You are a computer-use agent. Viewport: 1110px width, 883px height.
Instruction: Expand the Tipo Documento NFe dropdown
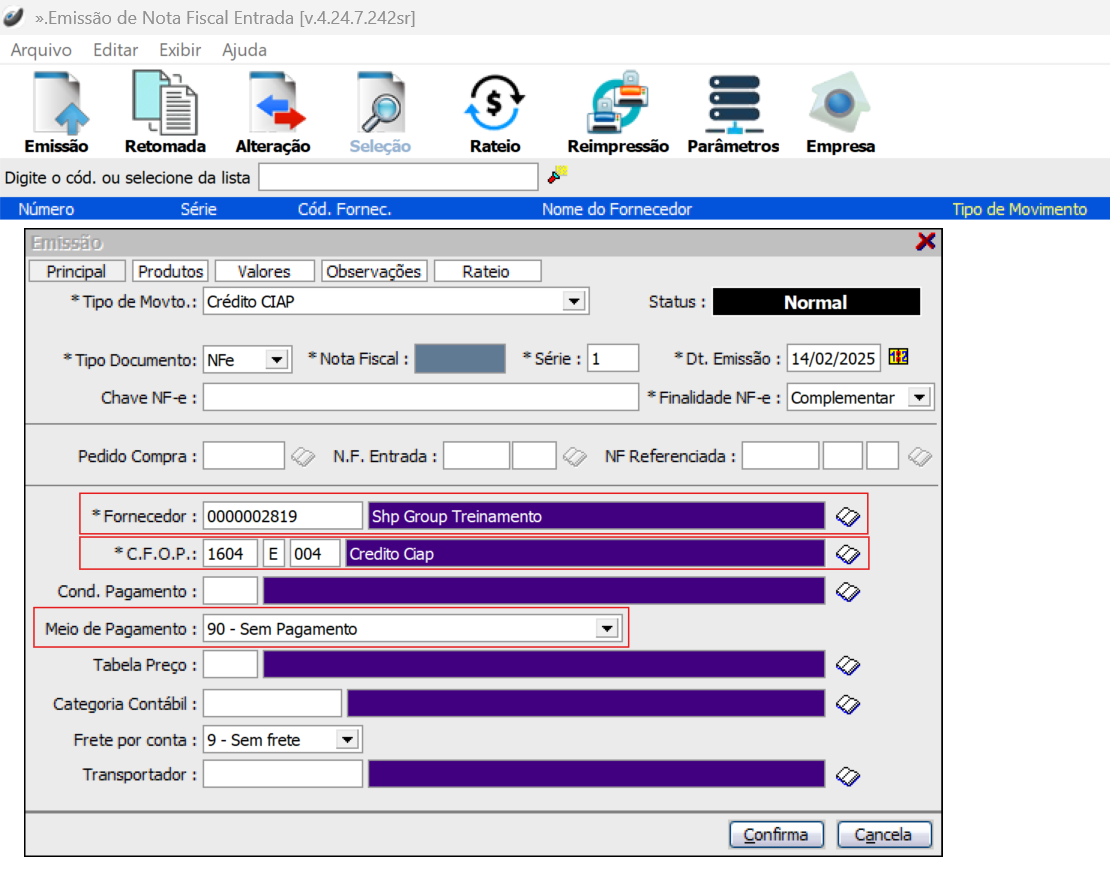pyautogui.click(x=277, y=359)
